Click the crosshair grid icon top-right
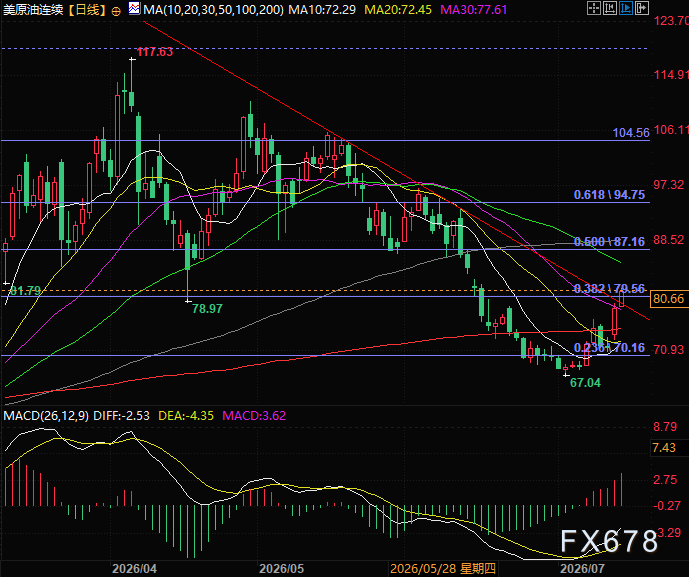The image size is (689, 577). (x=594, y=8)
